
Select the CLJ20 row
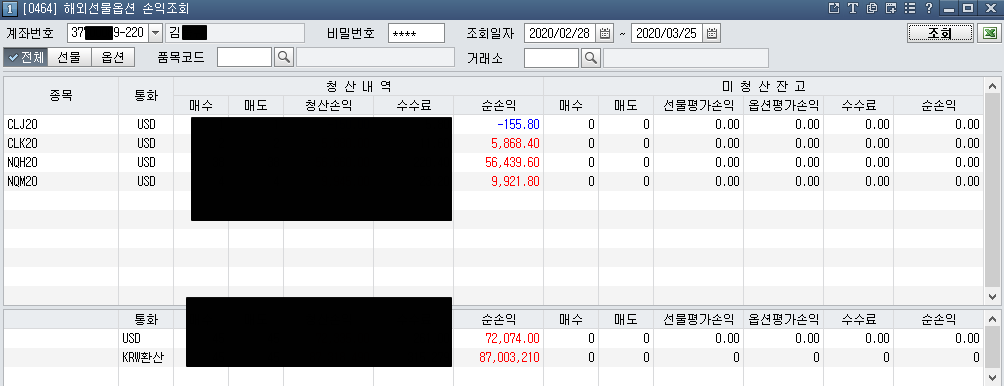point(494,124)
